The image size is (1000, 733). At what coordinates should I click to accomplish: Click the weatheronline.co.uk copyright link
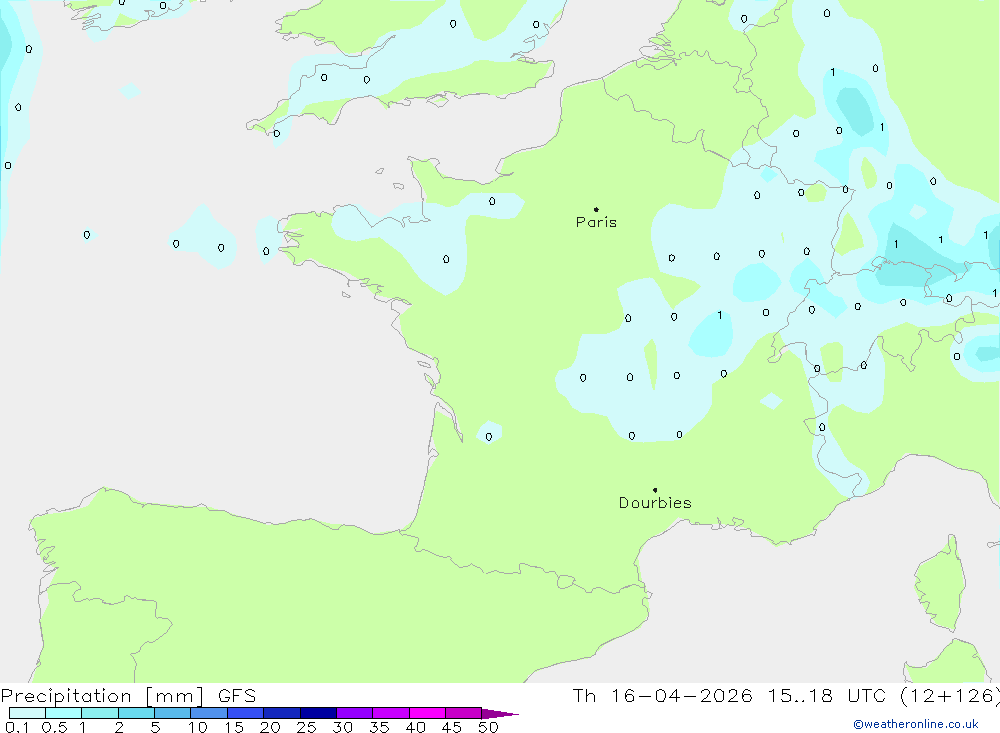pos(915,724)
